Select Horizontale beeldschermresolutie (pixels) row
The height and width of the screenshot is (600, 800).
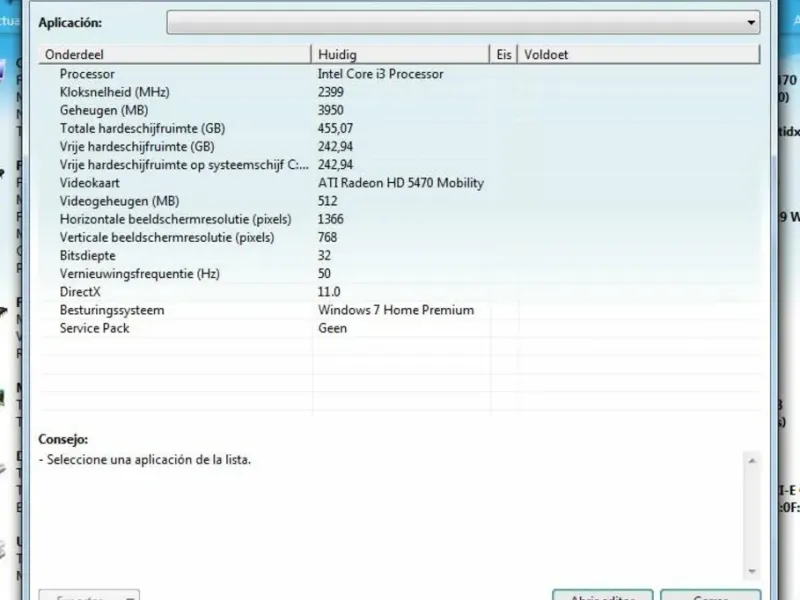point(399,219)
